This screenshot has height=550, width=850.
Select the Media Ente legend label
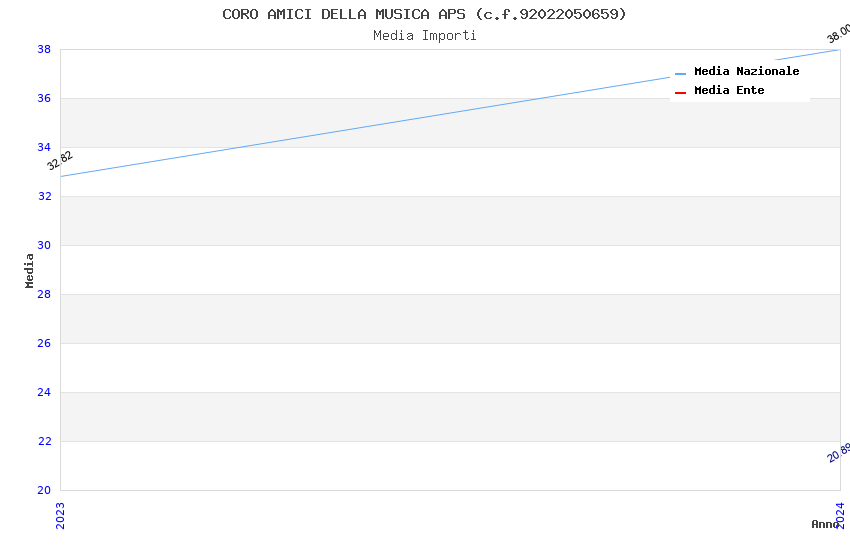tap(729, 91)
